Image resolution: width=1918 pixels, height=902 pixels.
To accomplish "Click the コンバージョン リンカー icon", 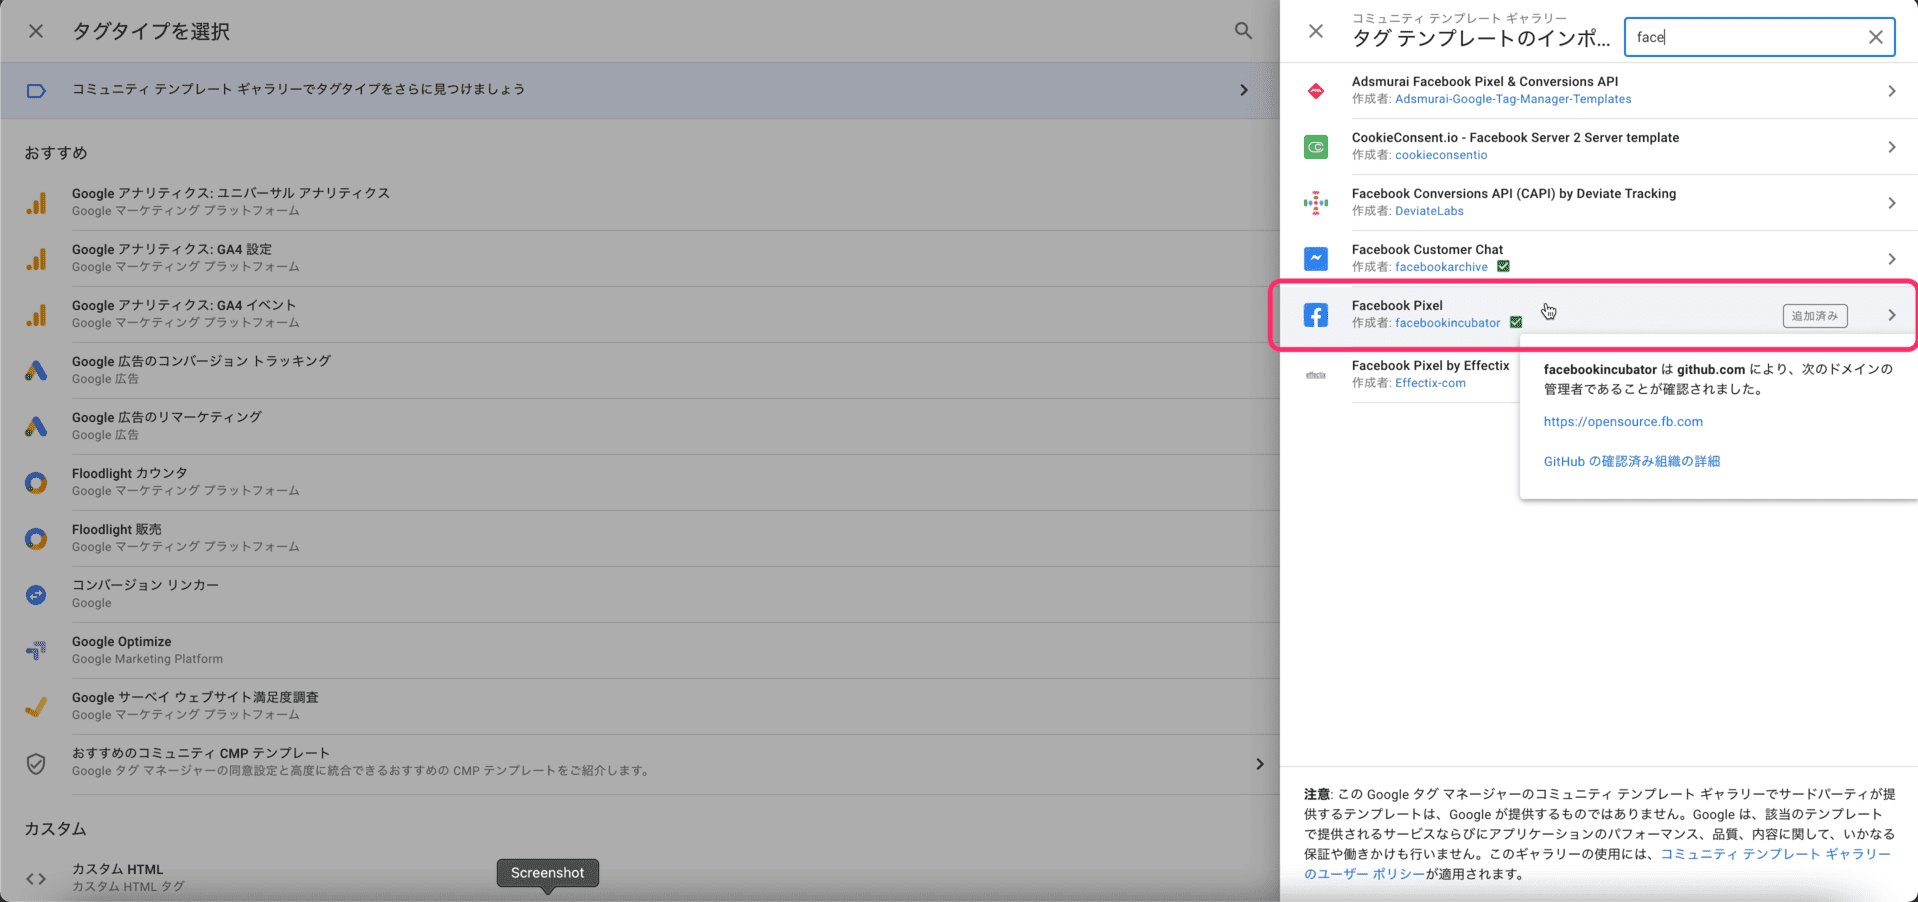I will 36,595.
